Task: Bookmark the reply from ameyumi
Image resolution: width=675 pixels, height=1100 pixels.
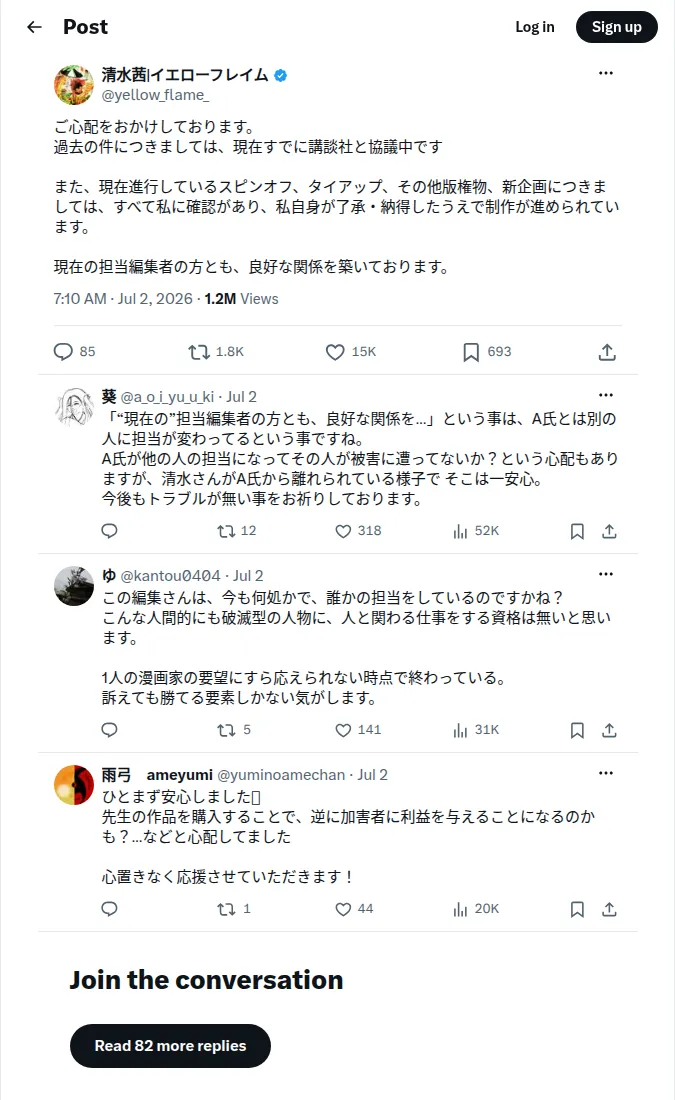Action: click(577, 909)
